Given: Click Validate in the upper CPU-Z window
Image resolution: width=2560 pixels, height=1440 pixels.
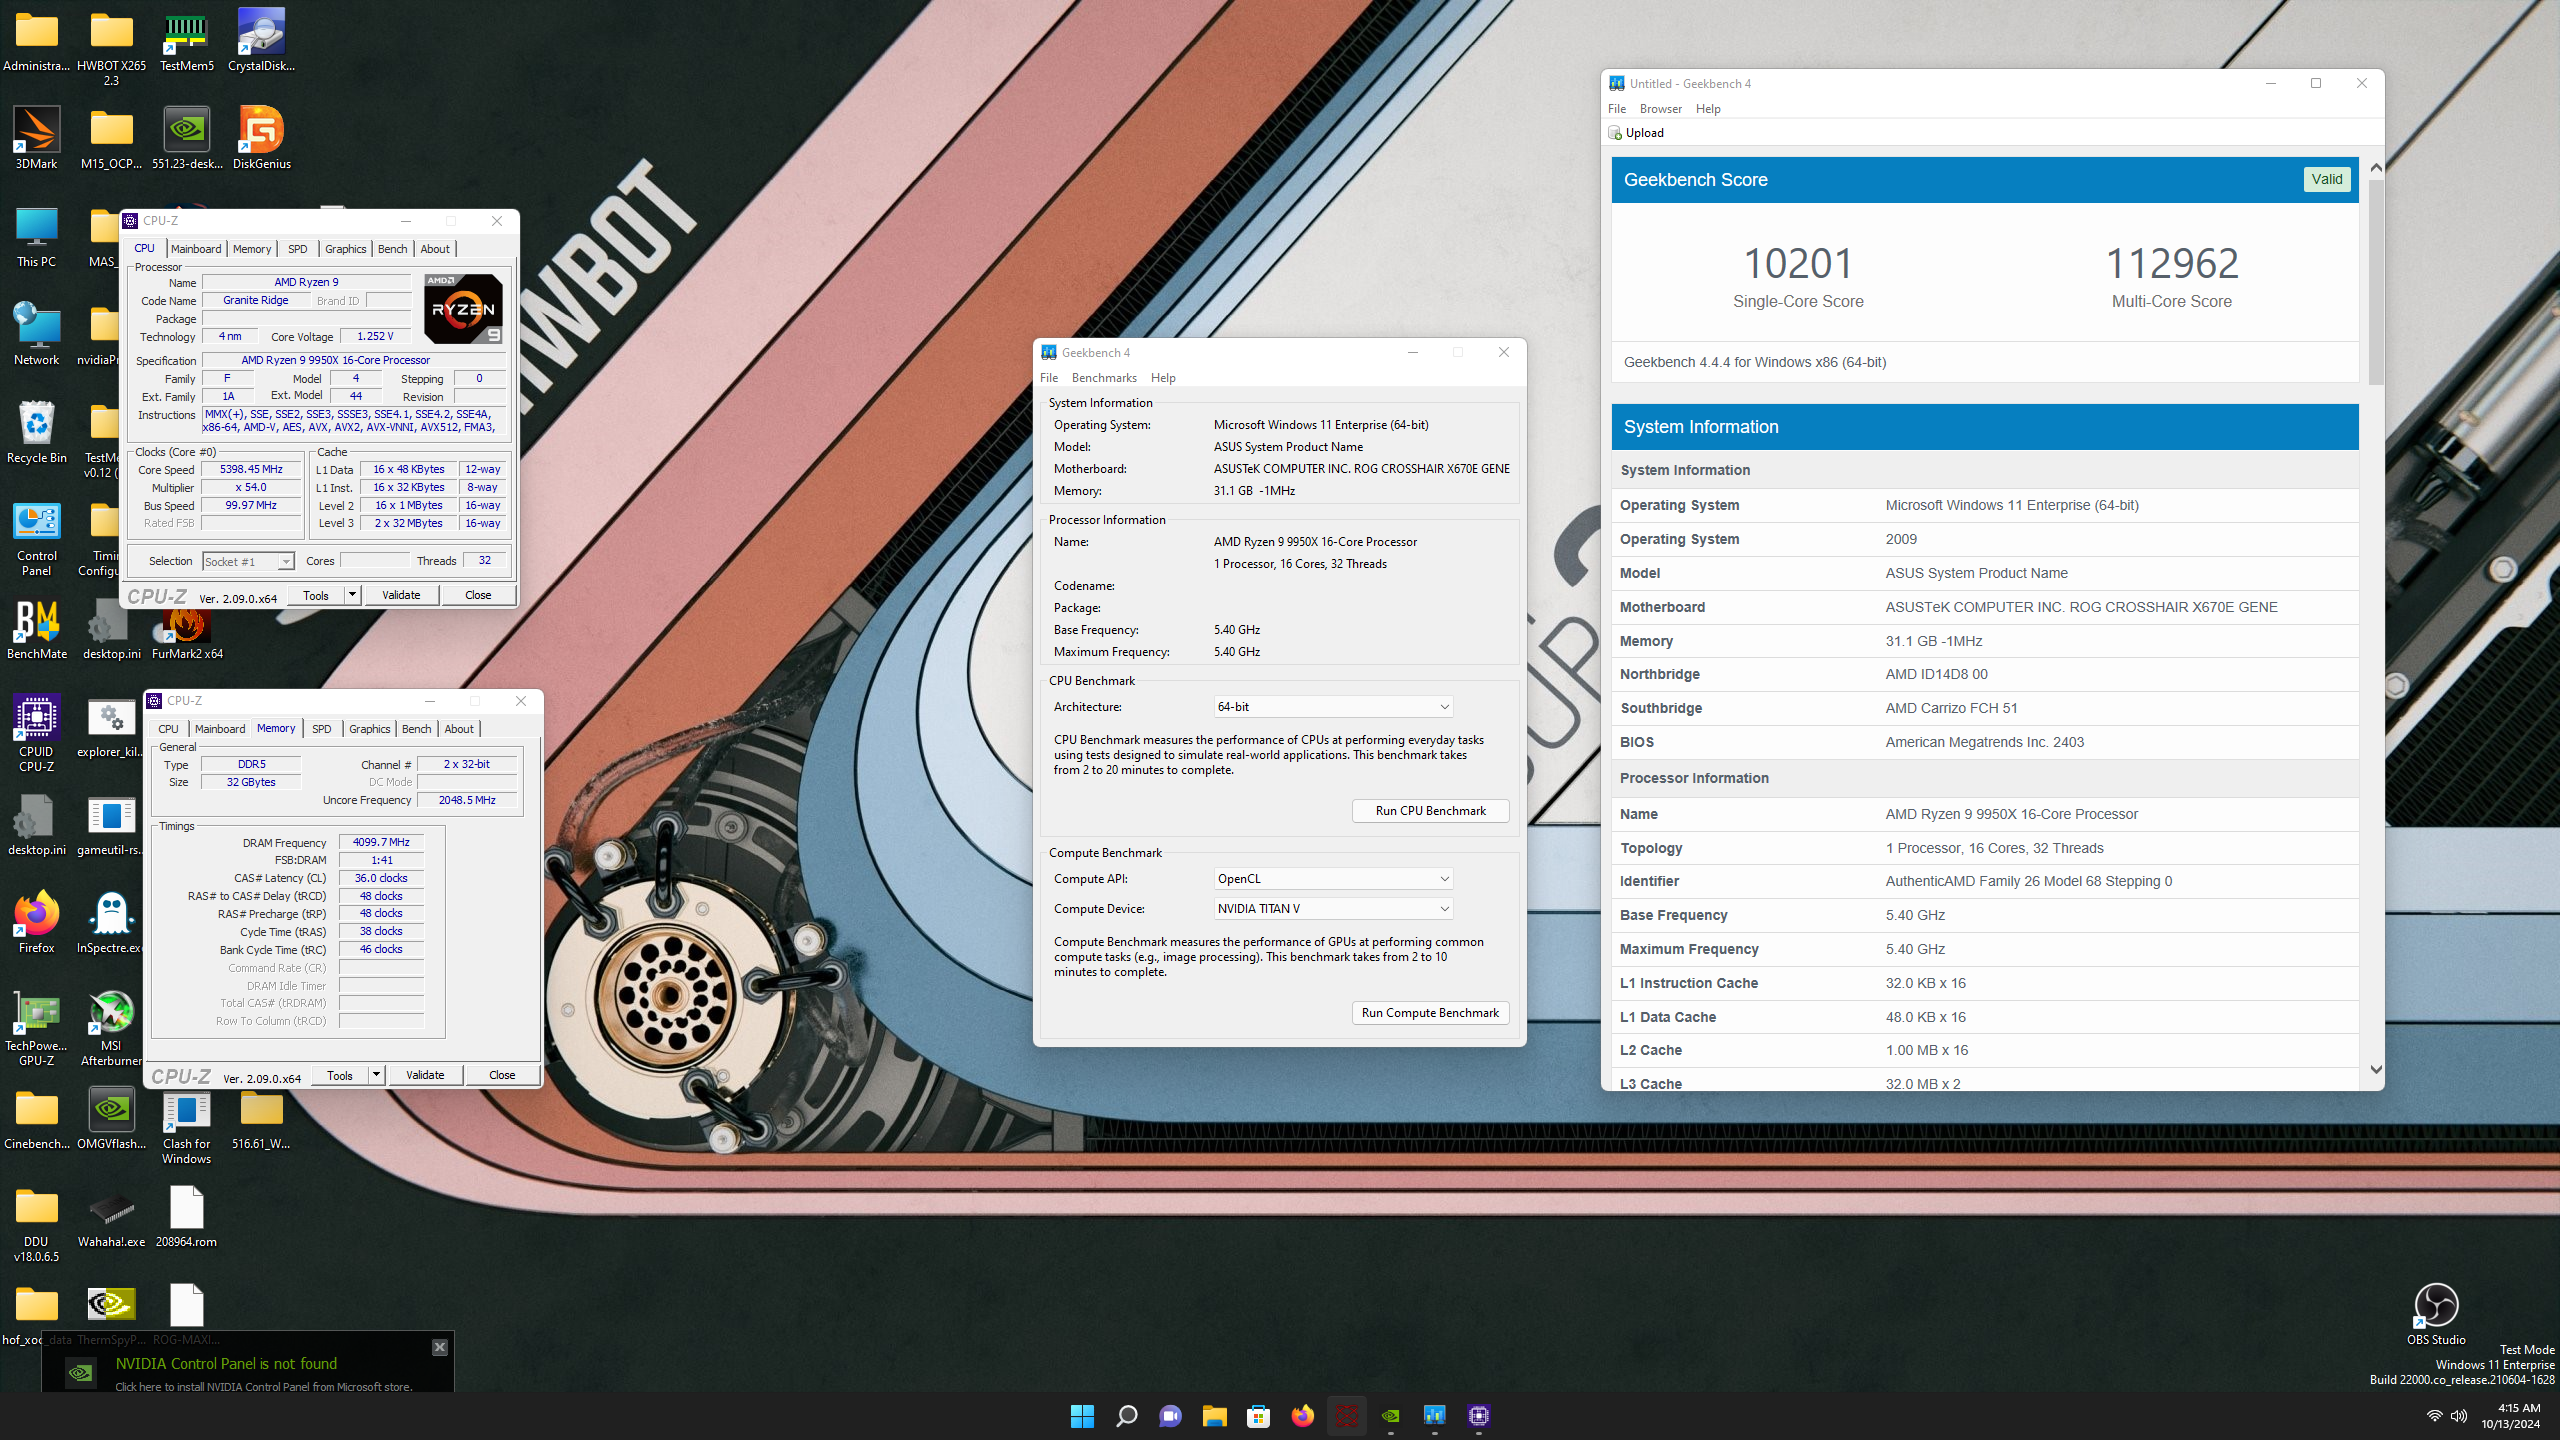Looking at the screenshot, I should pyautogui.click(x=401, y=595).
